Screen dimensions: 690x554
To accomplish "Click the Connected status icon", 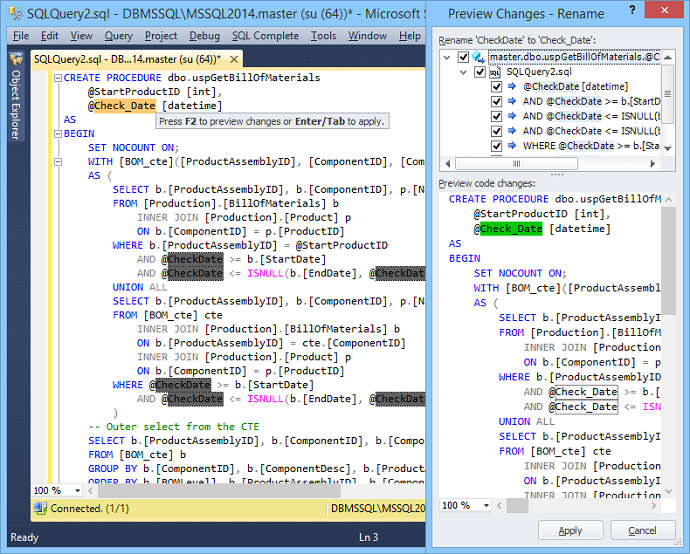I will pos(40,508).
